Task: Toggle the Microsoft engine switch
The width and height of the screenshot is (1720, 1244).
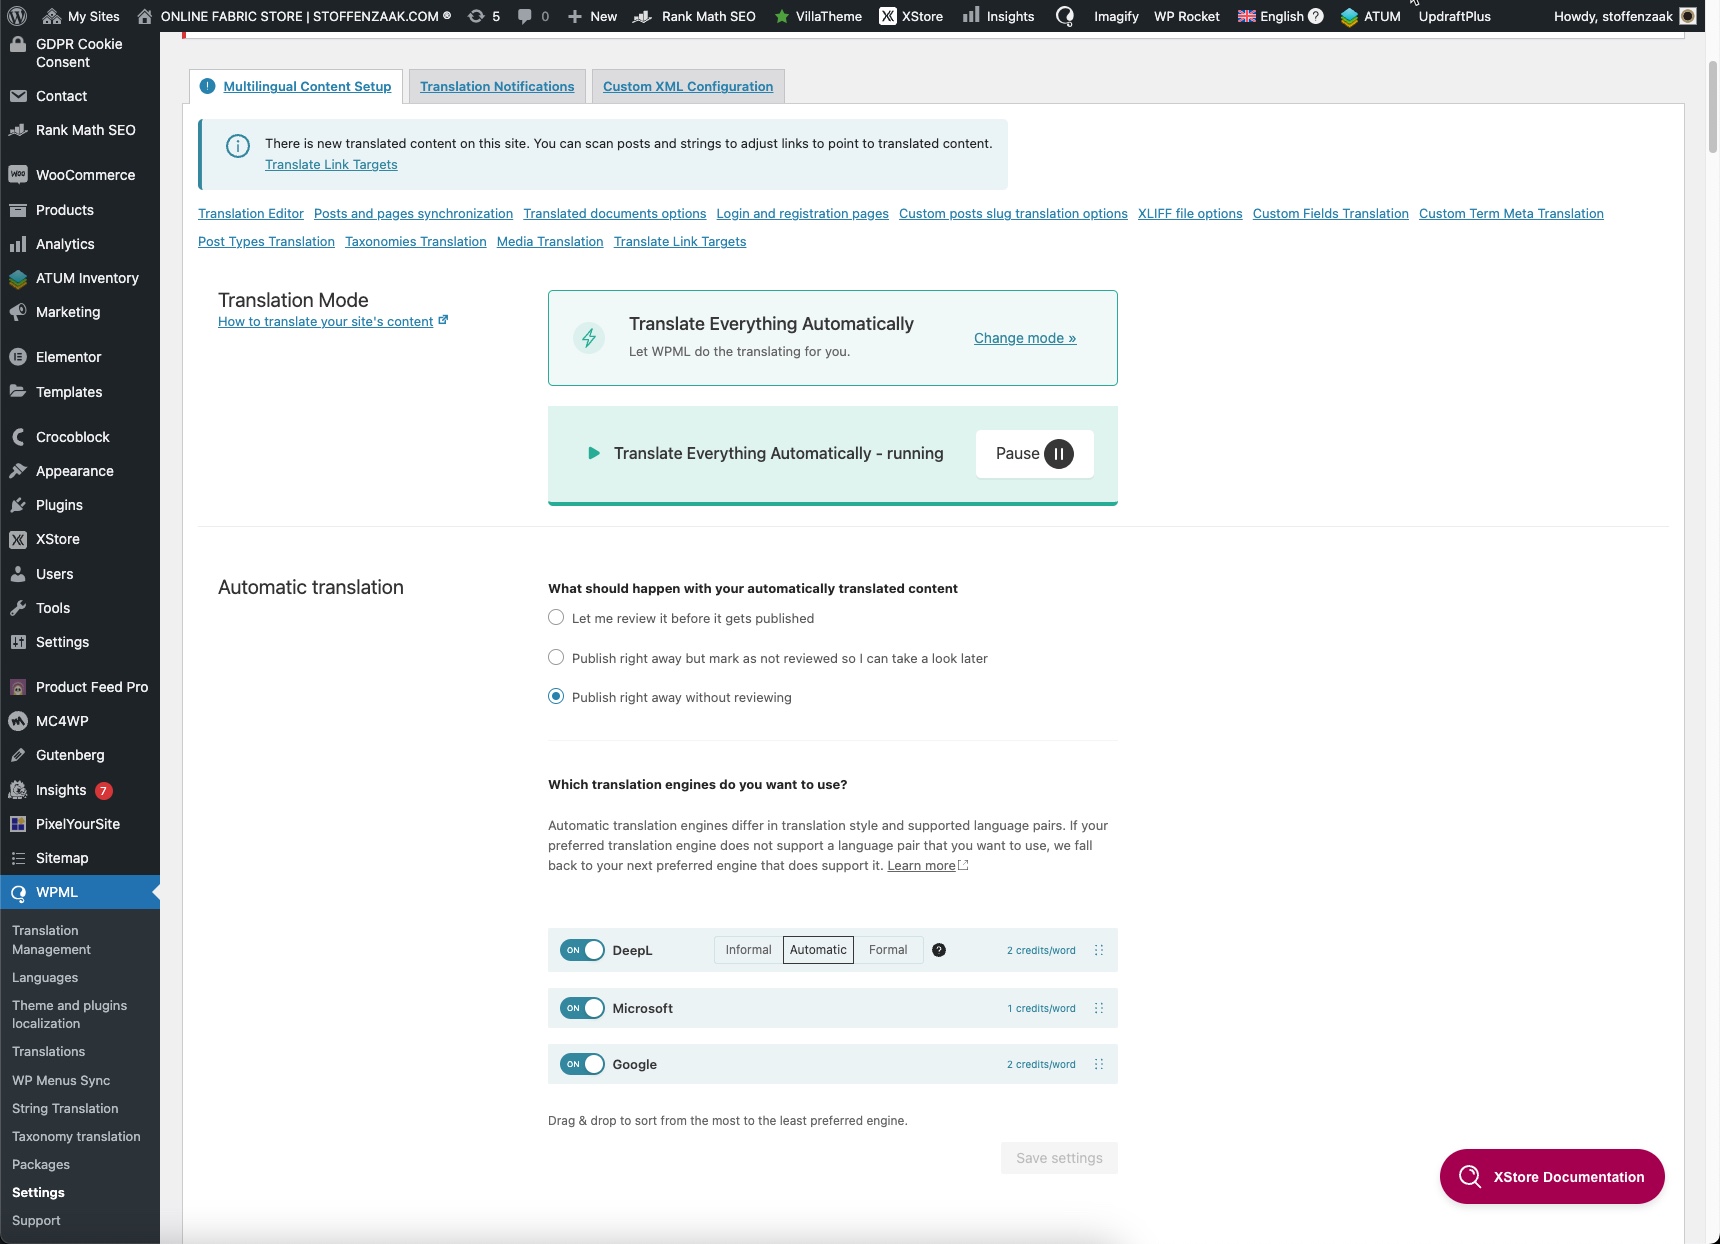Action: pyautogui.click(x=582, y=1008)
